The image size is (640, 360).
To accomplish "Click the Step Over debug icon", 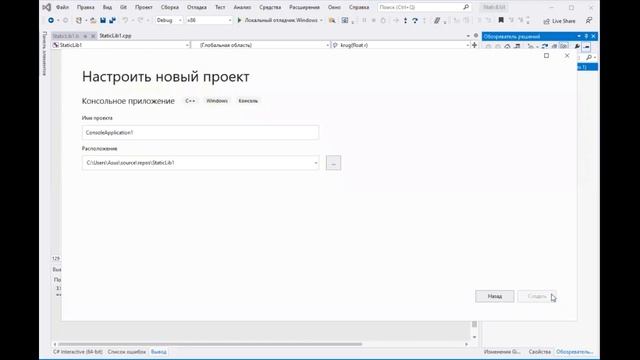I will coord(415,20).
